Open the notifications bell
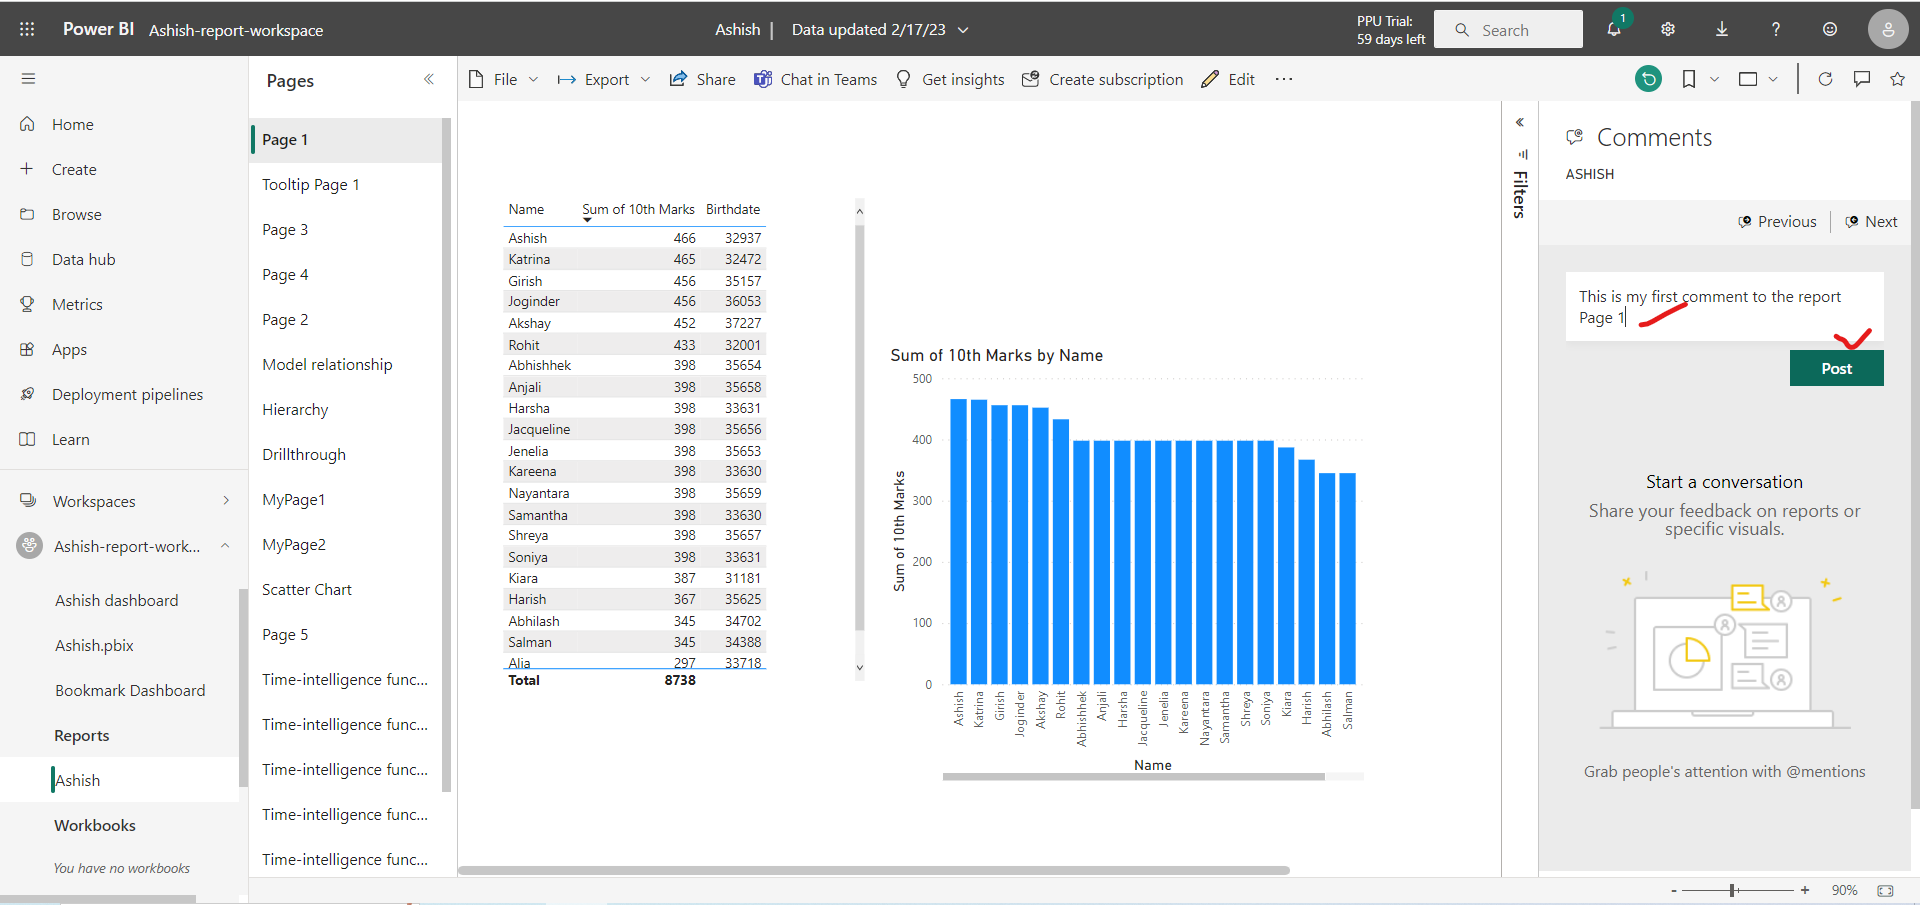1920x905 pixels. 1613,29
